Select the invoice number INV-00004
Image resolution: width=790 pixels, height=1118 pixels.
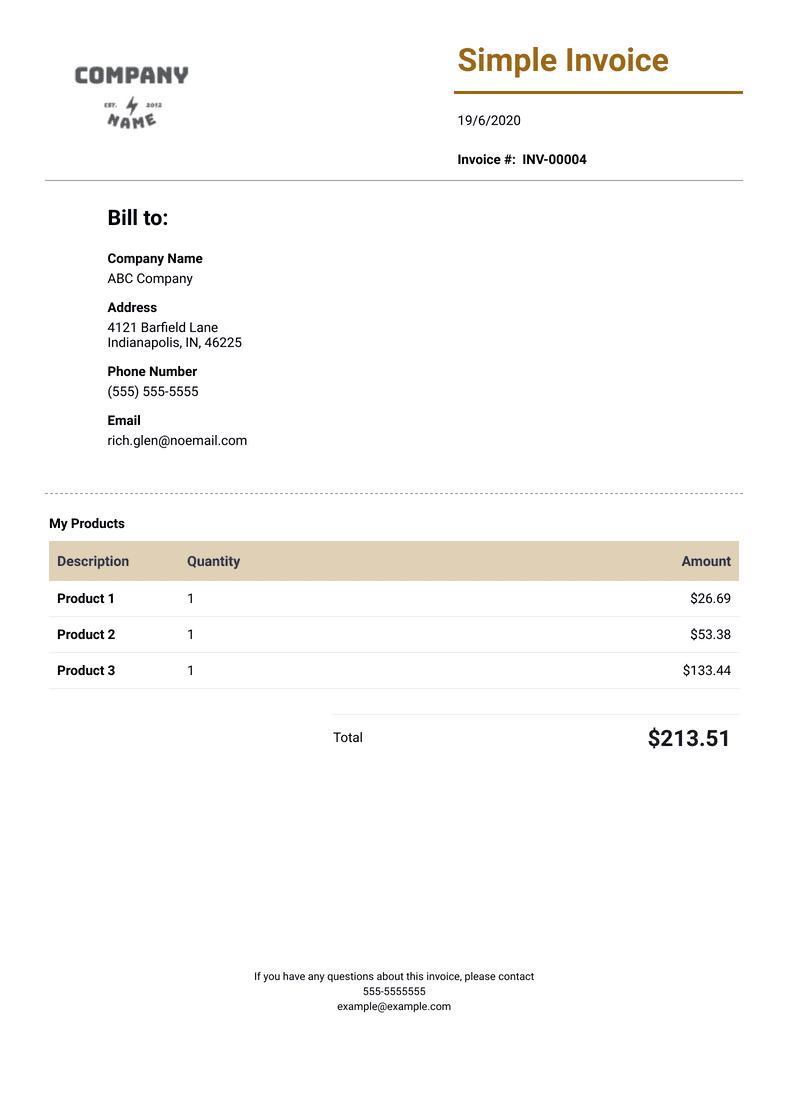click(554, 160)
